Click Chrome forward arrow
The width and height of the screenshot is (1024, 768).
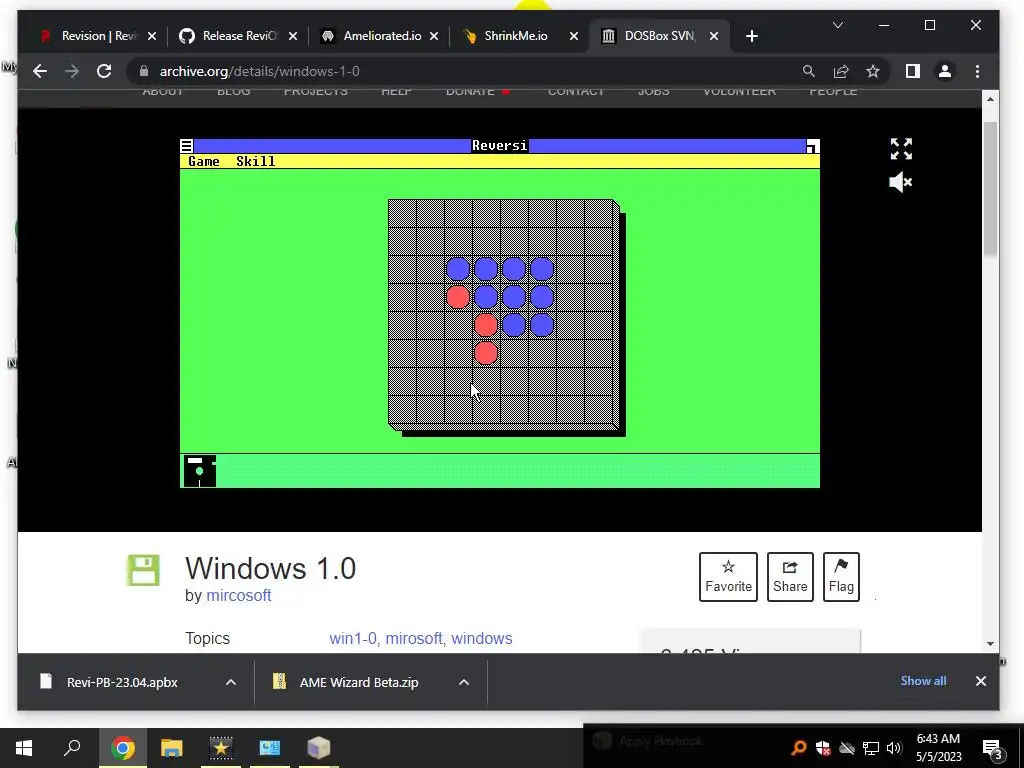coord(72,71)
